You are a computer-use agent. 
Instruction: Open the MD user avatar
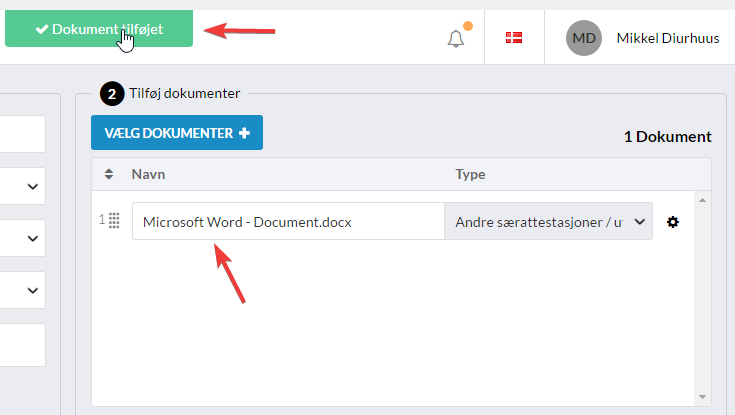[x=584, y=38]
